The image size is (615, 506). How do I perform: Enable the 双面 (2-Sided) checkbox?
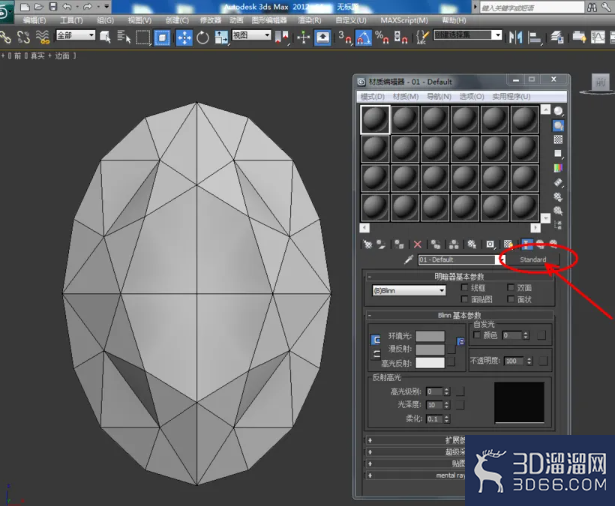tap(511, 288)
